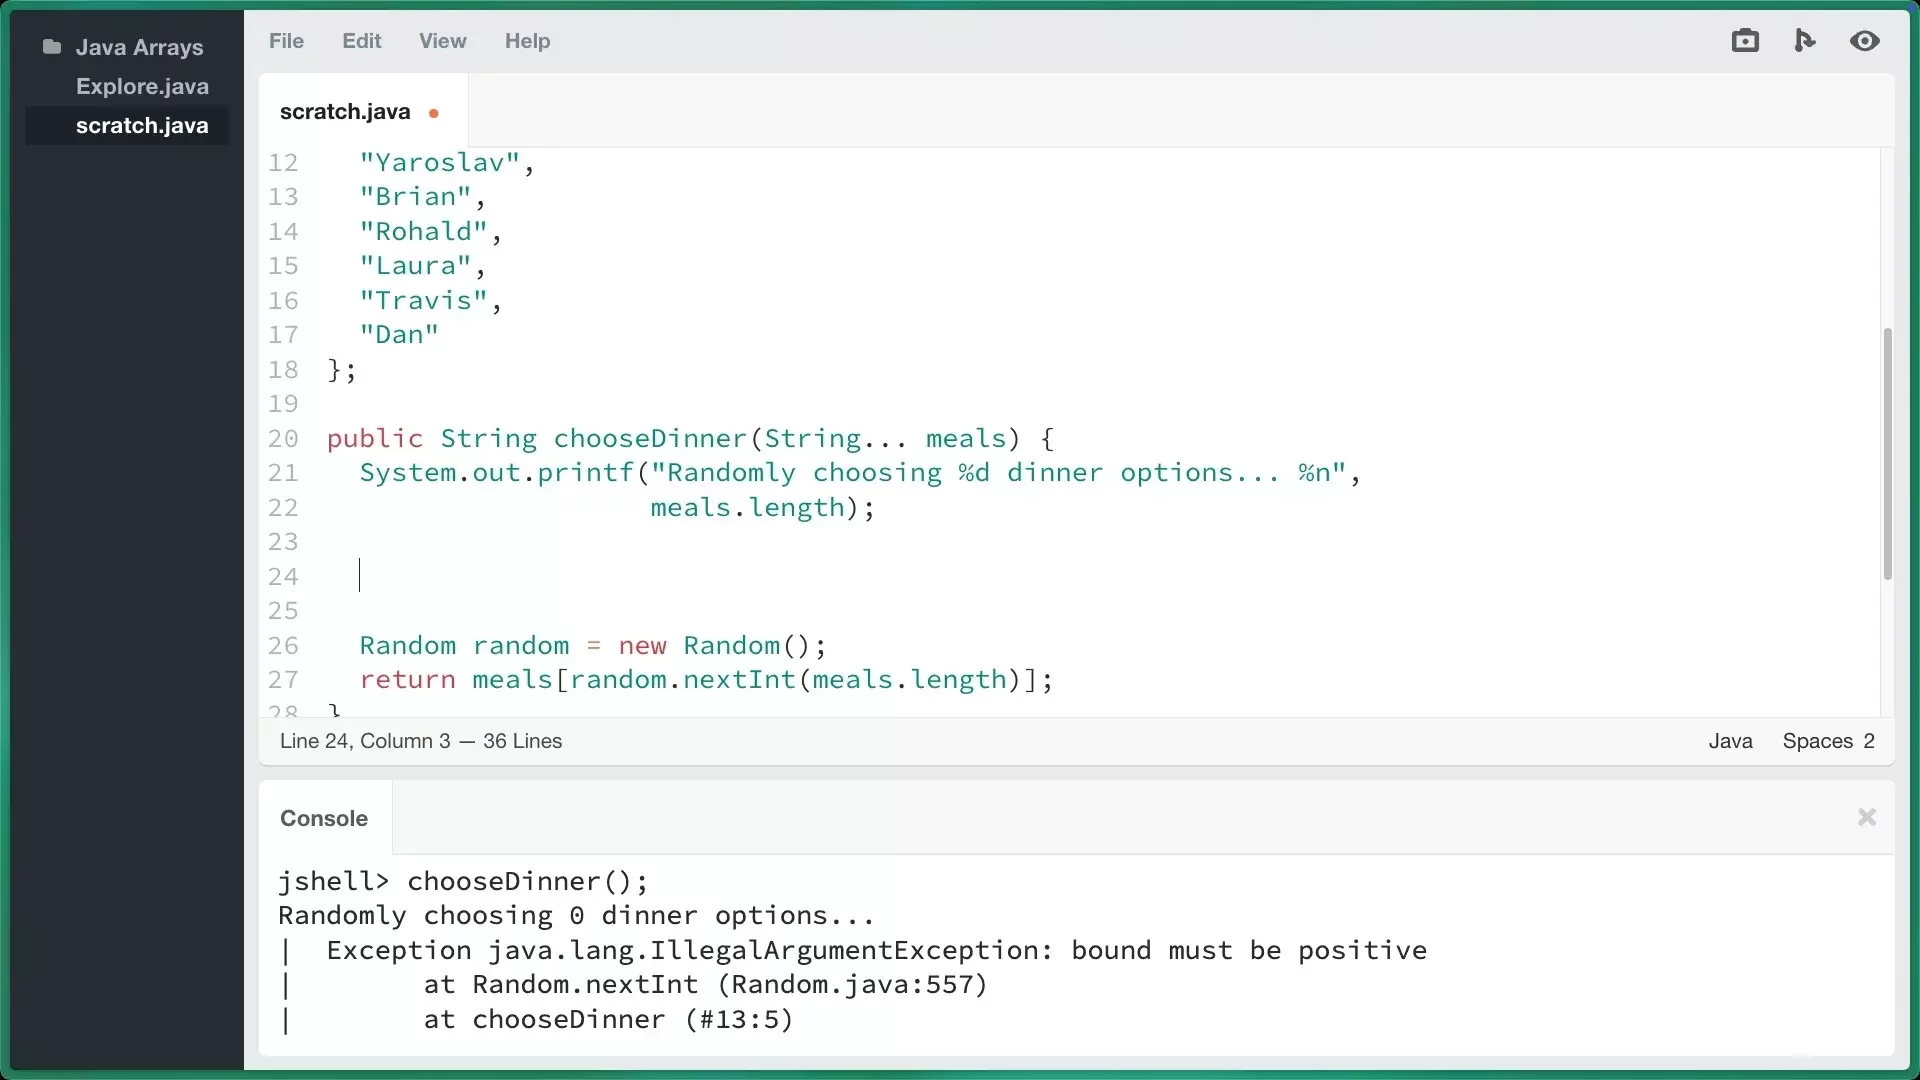This screenshot has width=1920, height=1080.
Task: Click the fork workspace icon
Action: (x=1805, y=41)
